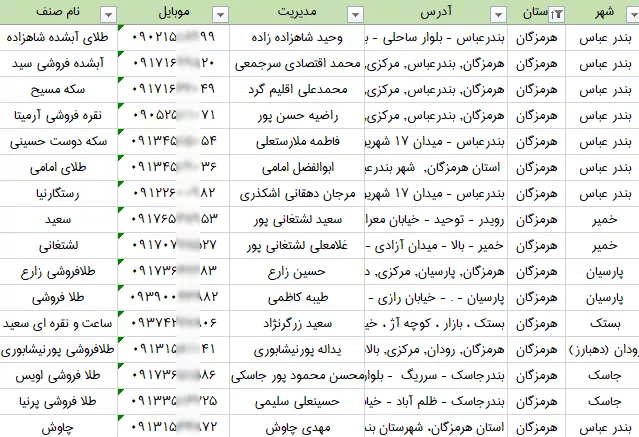
Task: Select address cell بستک ، بازار ، کوچه آژ
Action: (x=436, y=324)
